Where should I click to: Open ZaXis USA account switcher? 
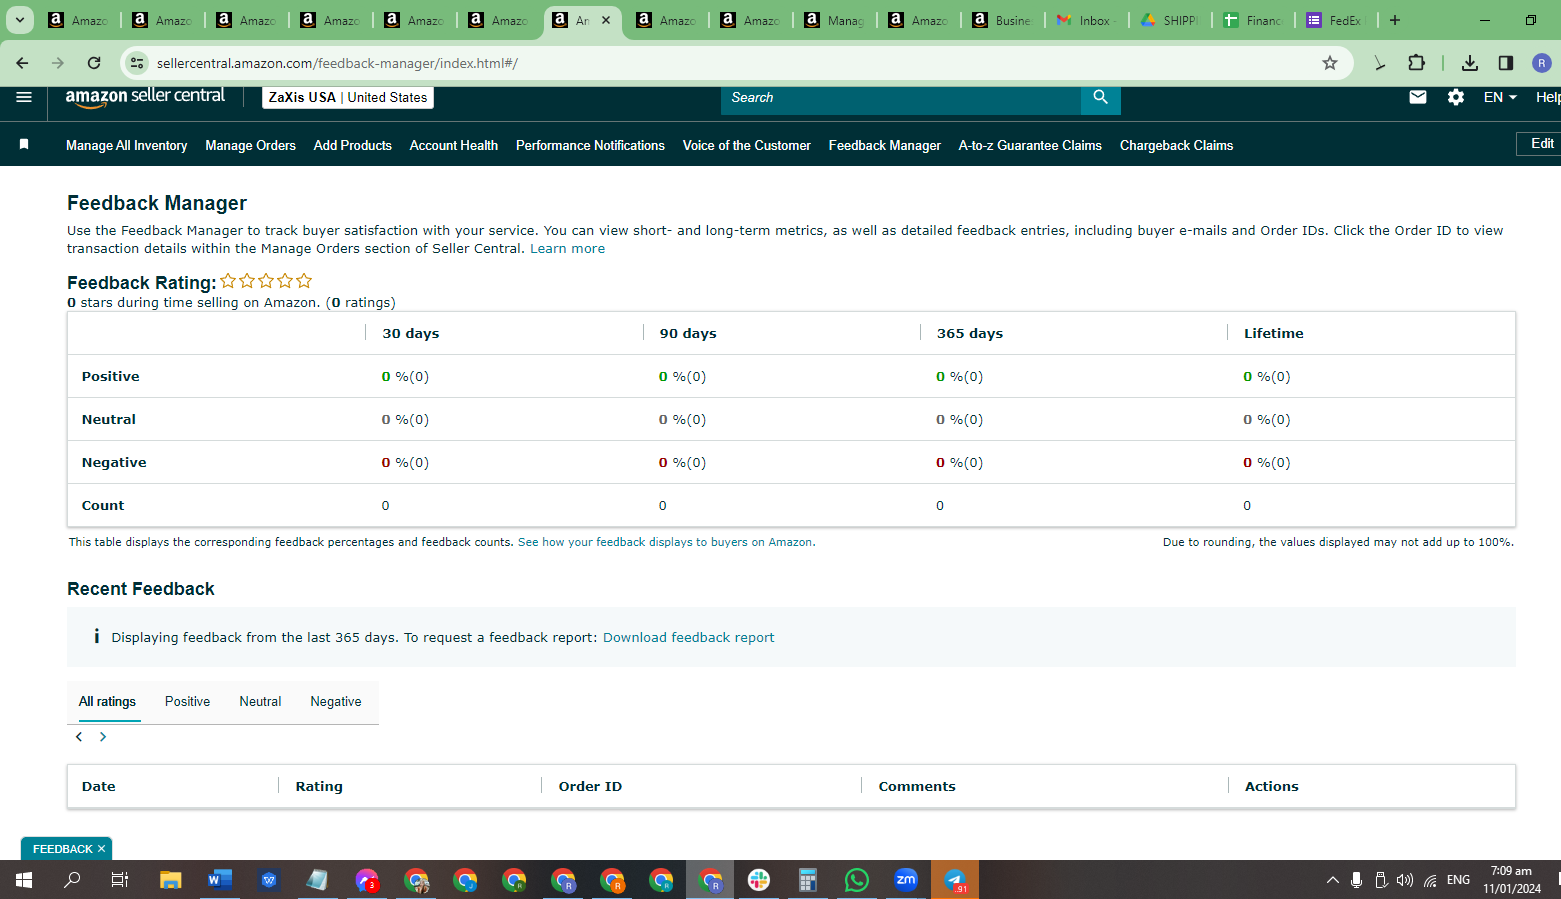348,97
